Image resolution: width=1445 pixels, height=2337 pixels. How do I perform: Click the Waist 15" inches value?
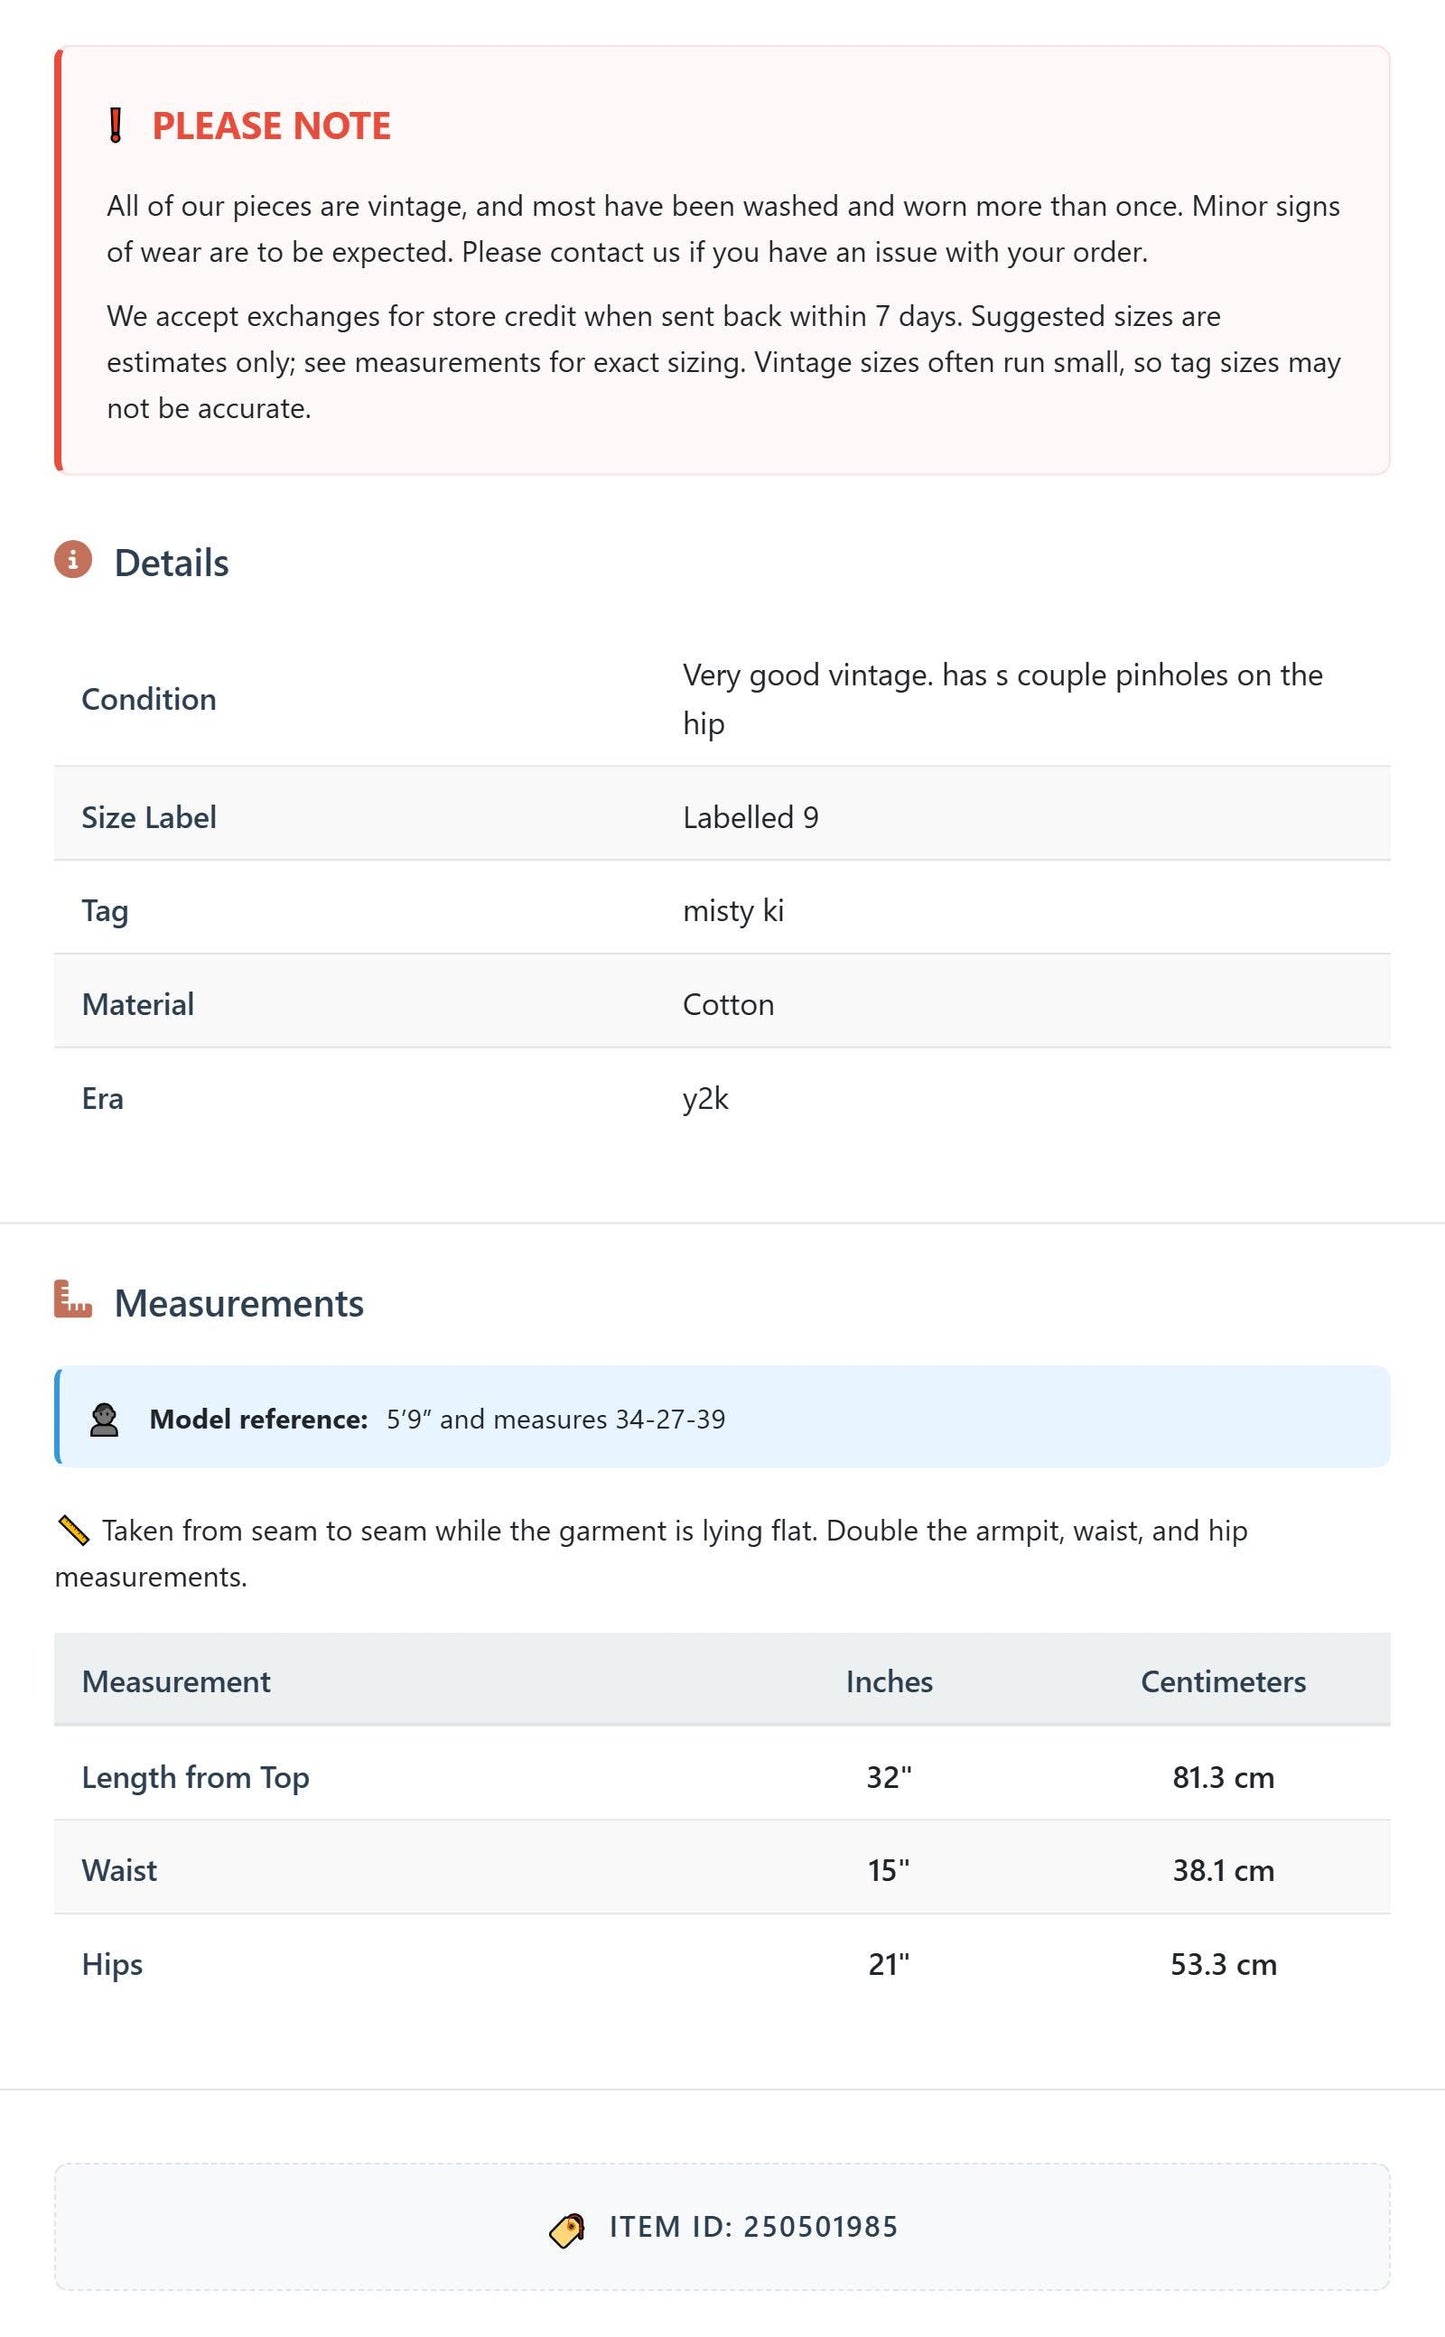pyautogui.click(x=889, y=1871)
